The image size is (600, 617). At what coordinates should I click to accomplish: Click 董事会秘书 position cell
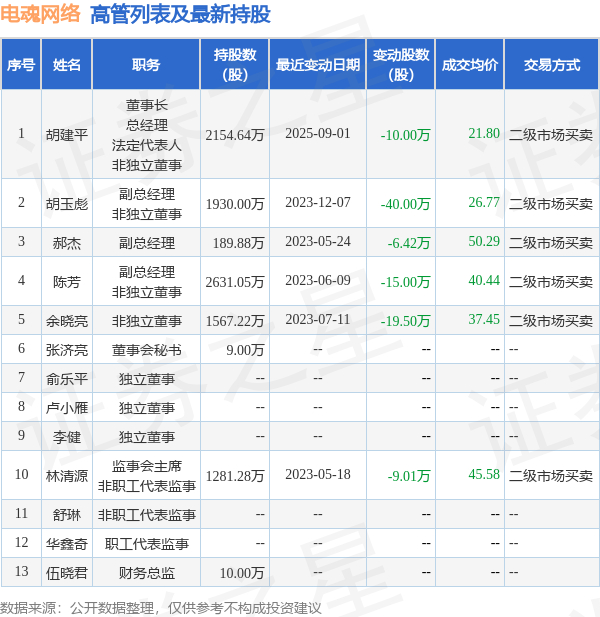[x=146, y=350]
